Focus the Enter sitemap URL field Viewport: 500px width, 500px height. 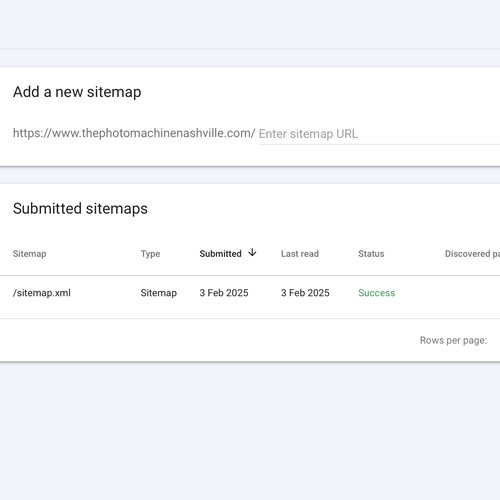379,134
